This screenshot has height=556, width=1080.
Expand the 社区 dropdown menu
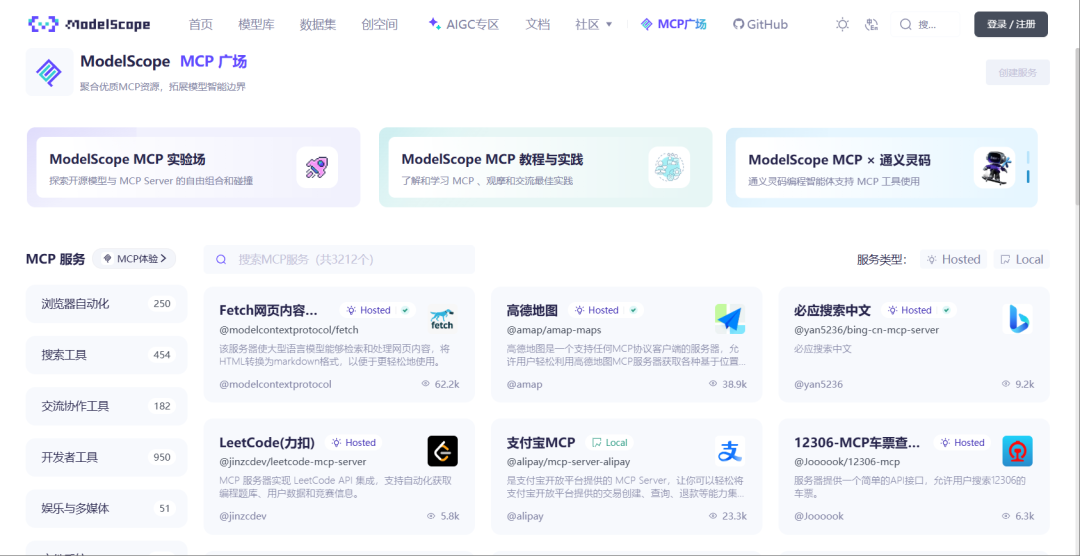(594, 25)
